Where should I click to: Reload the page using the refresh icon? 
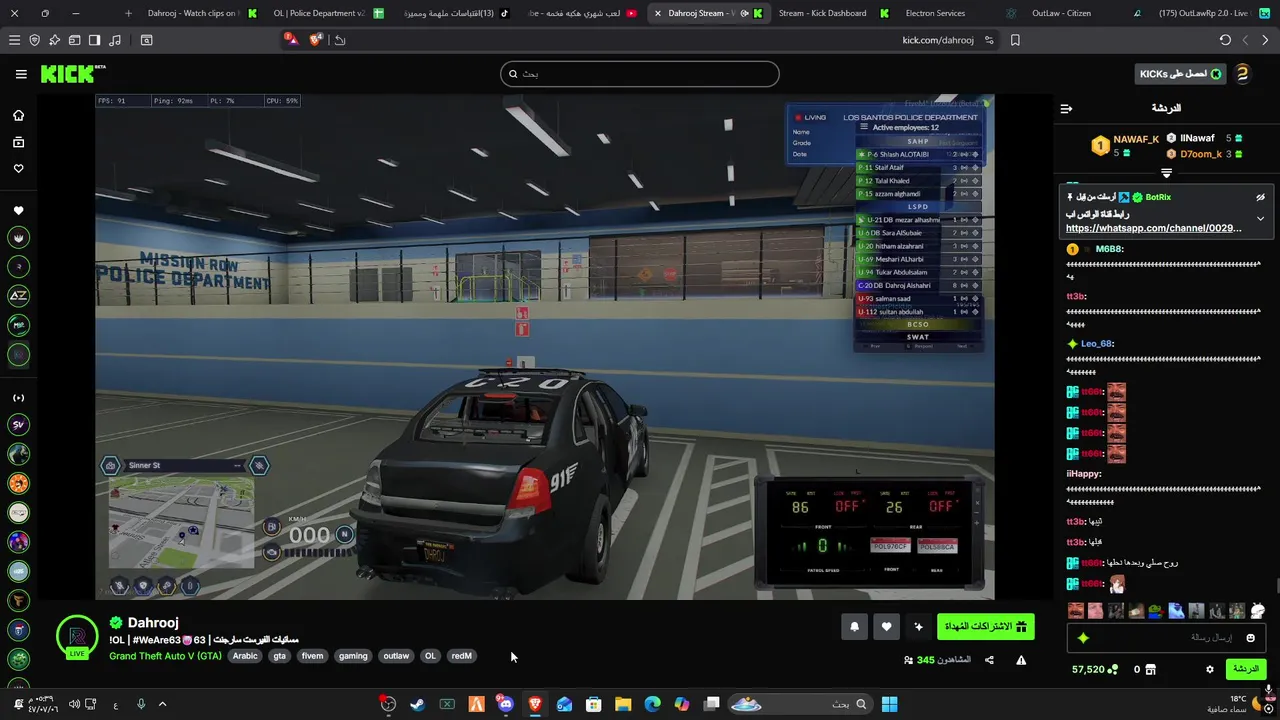coord(1225,40)
